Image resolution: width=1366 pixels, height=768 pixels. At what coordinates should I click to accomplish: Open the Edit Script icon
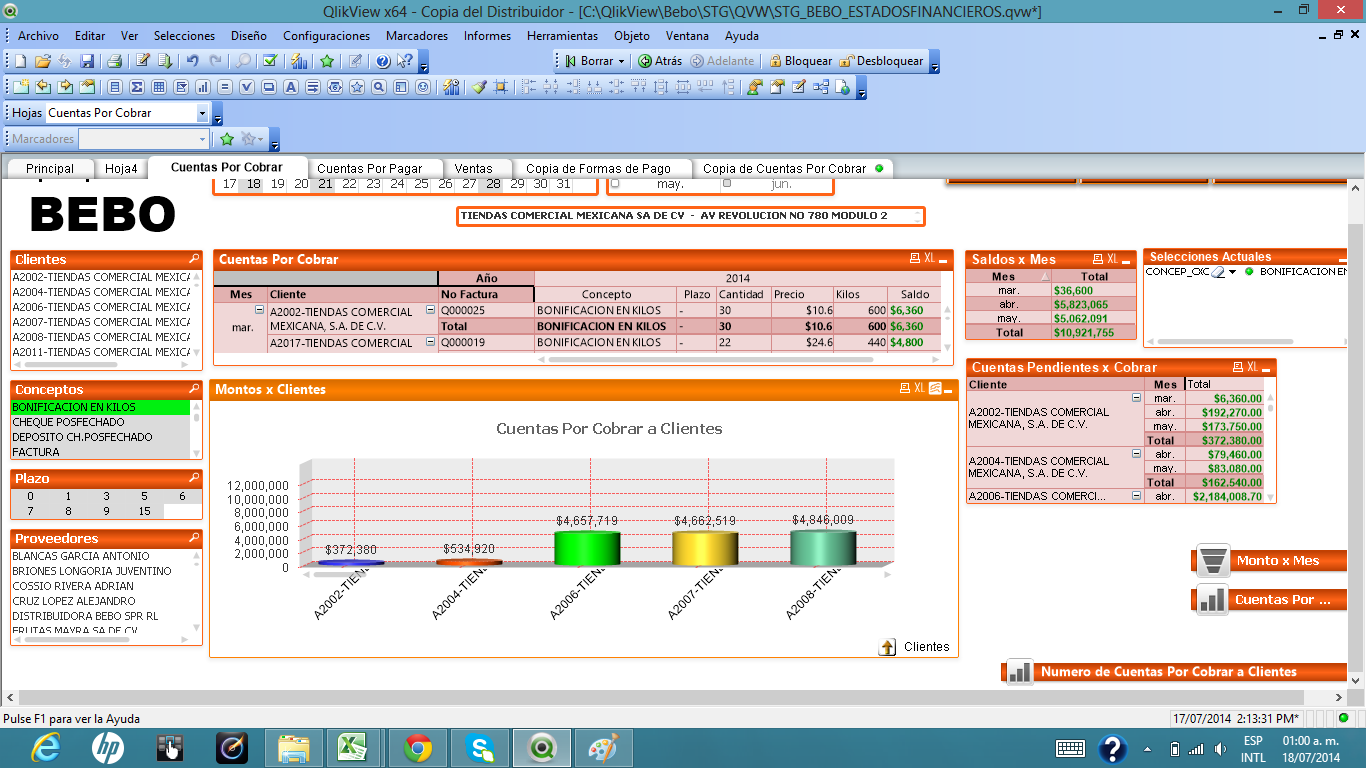click(143, 61)
